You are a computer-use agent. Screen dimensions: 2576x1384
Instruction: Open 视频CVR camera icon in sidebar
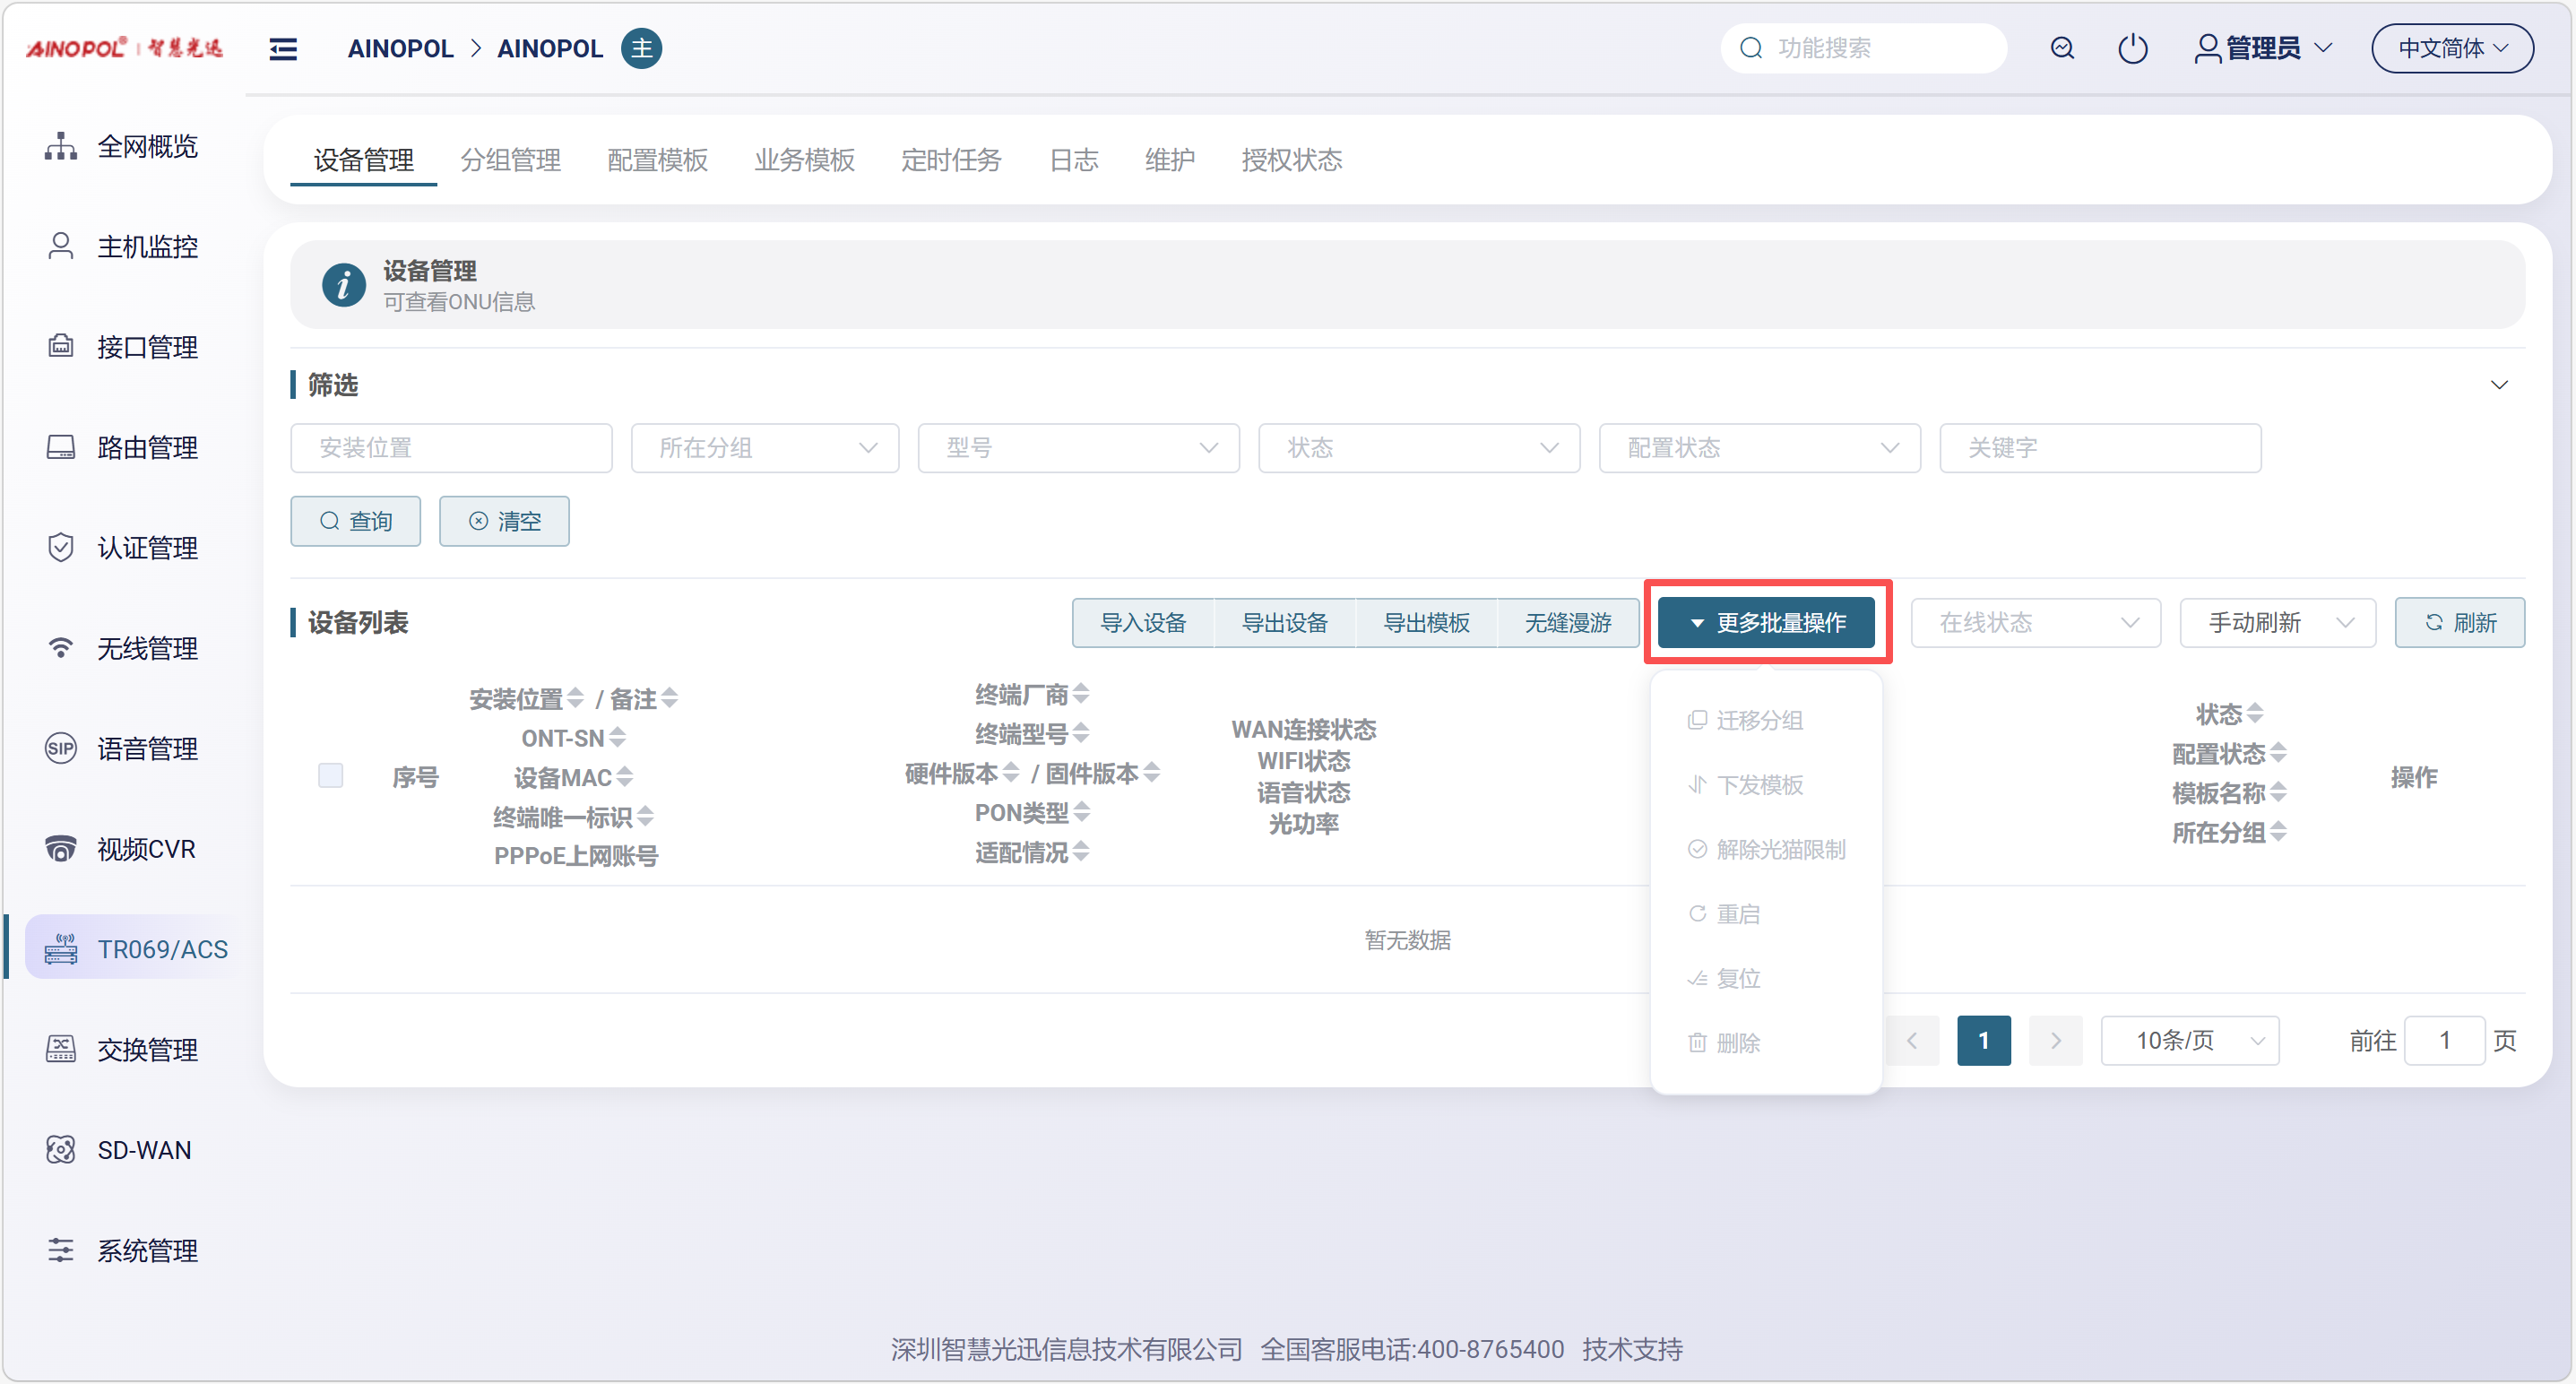click(x=60, y=849)
